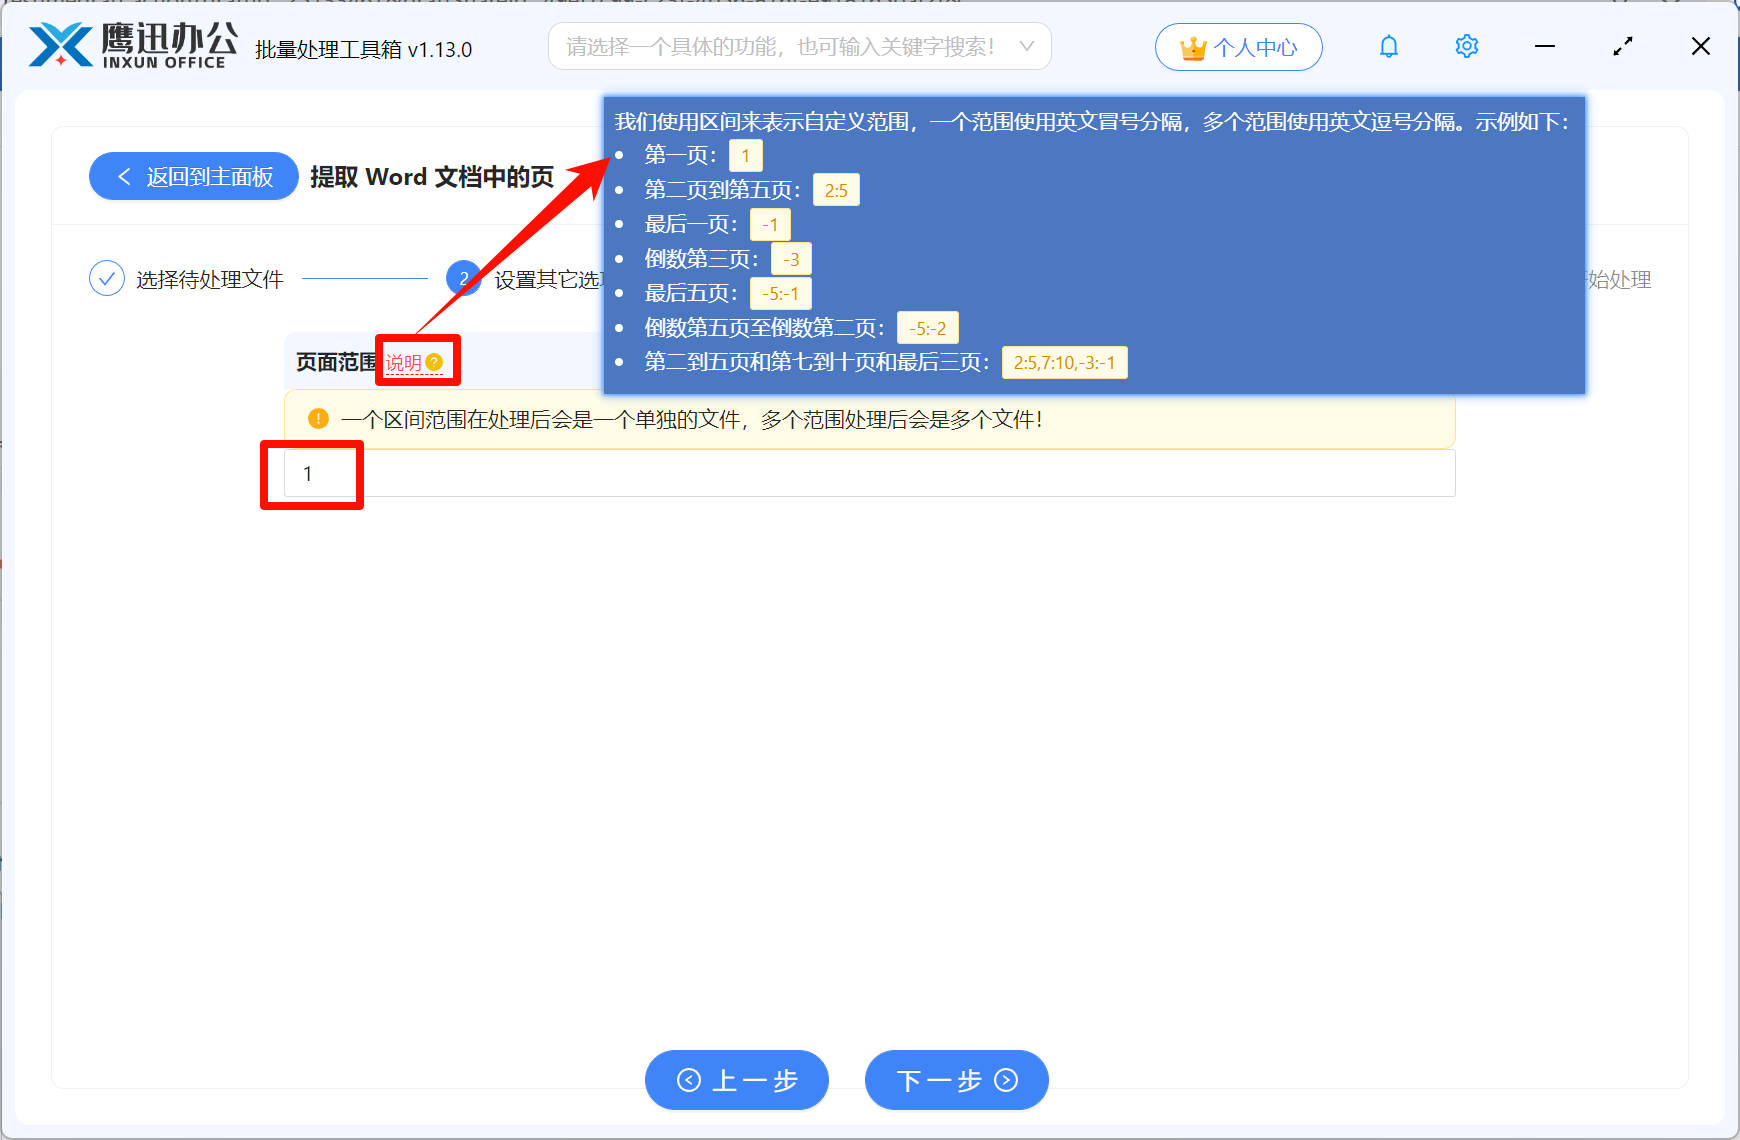This screenshot has width=1740, height=1140.
Task: Click the checkmark icon on 选择待处理文件 step
Action: tap(107, 279)
